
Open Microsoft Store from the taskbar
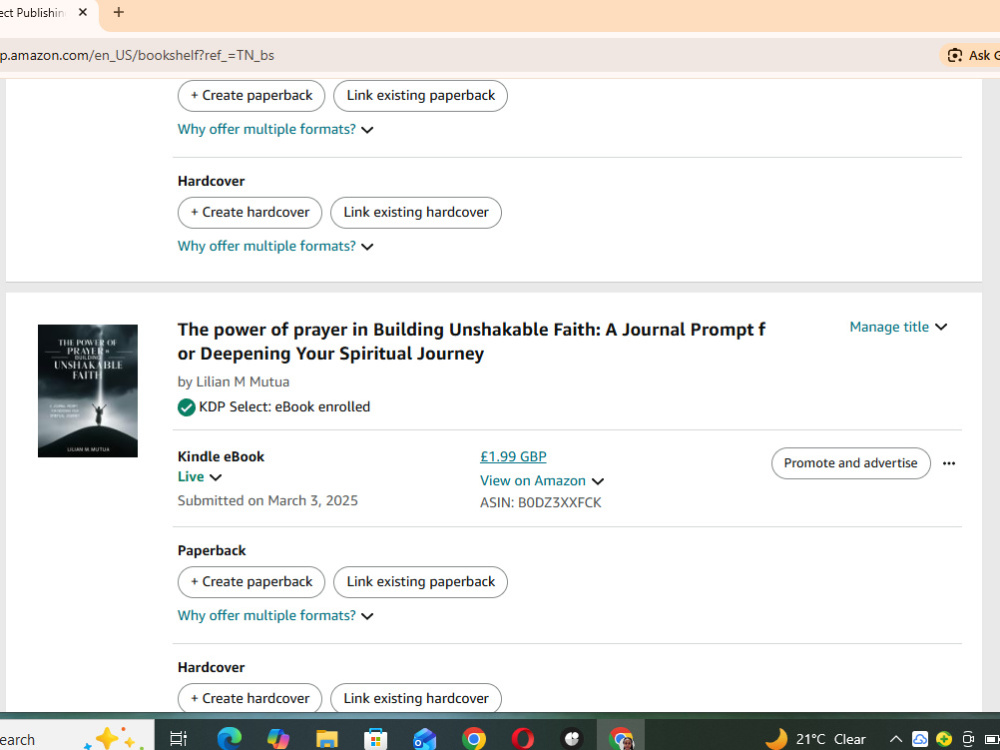coord(376,739)
